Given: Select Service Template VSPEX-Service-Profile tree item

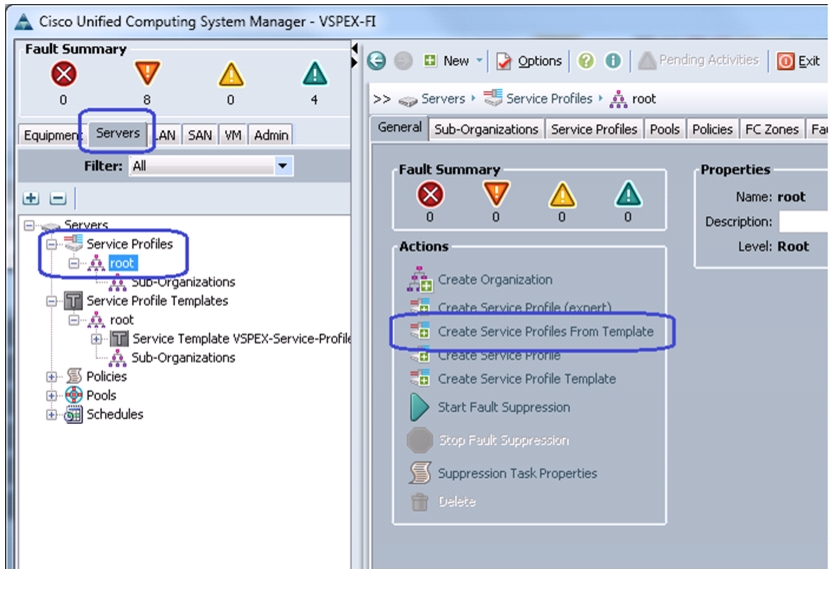Looking at the screenshot, I should click(x=241, y=338).
